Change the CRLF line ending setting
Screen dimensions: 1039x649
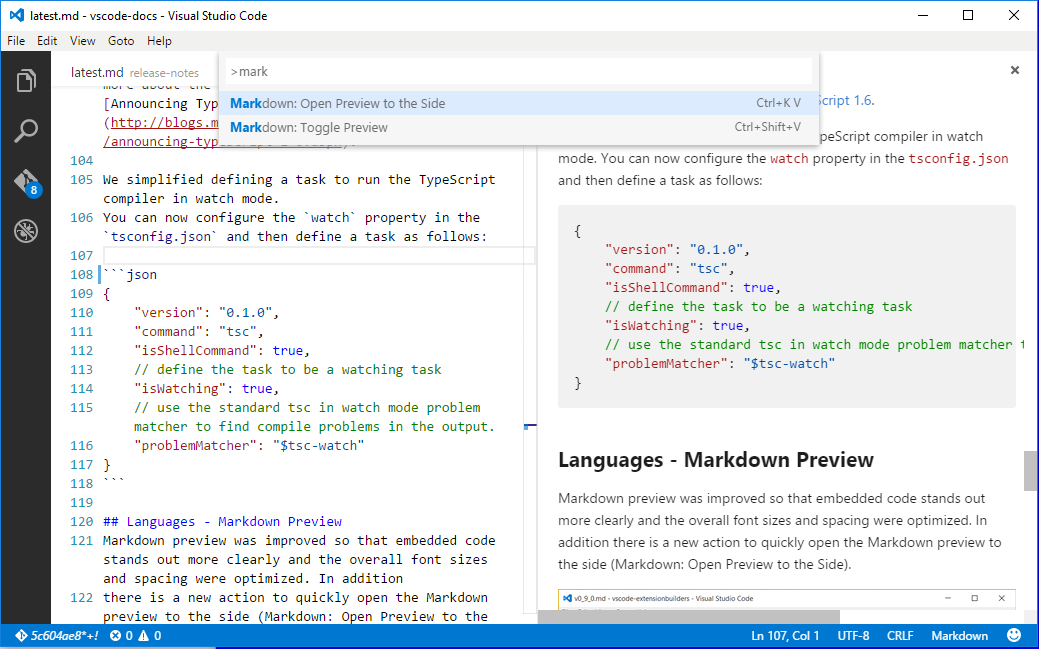(900, 636)
